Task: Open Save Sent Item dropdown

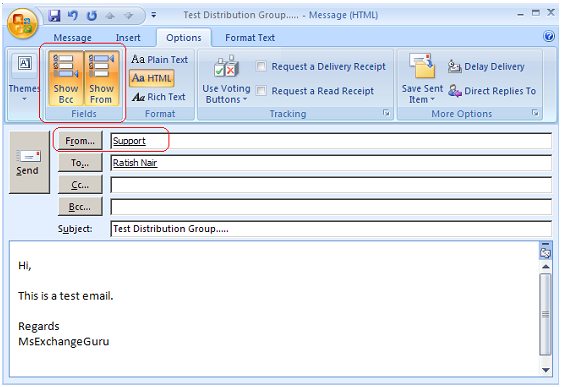Action: (x=422, y=79)
